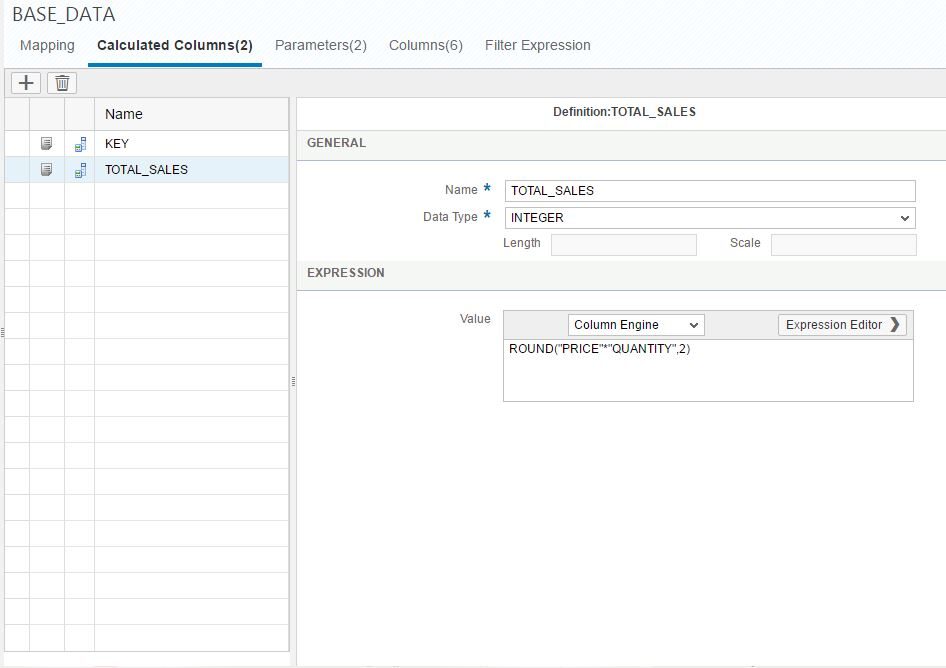
Task: Switch to the Mapping tab
Action: click(x=47, y=45)
